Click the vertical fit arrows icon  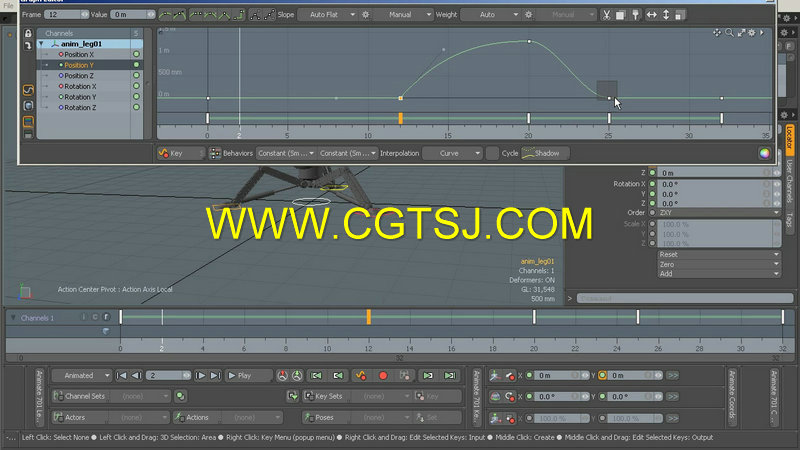point(666,15)
